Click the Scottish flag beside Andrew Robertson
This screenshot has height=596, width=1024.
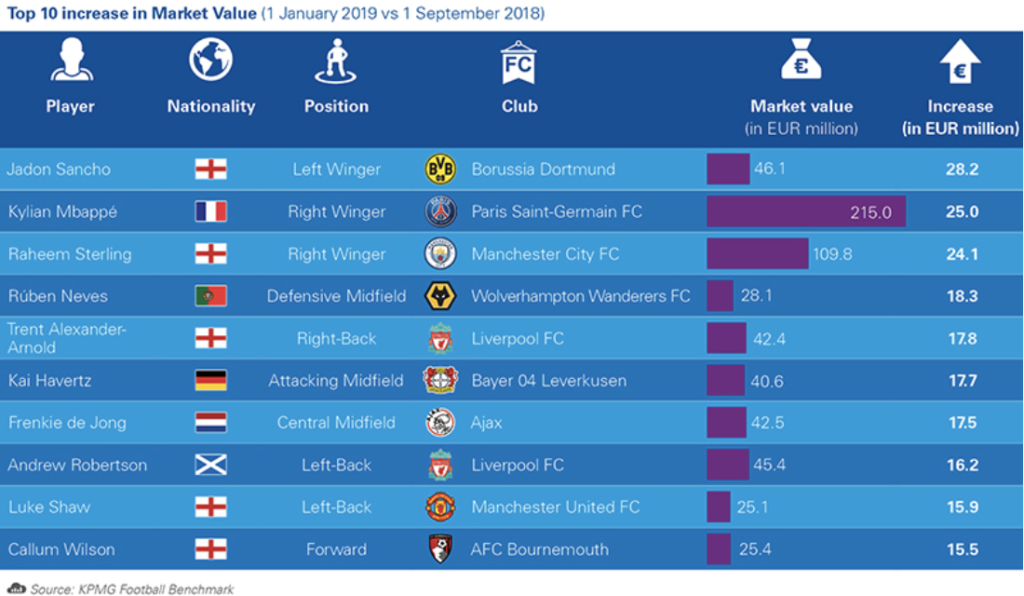pyautogui.click(x=211, y=465)
